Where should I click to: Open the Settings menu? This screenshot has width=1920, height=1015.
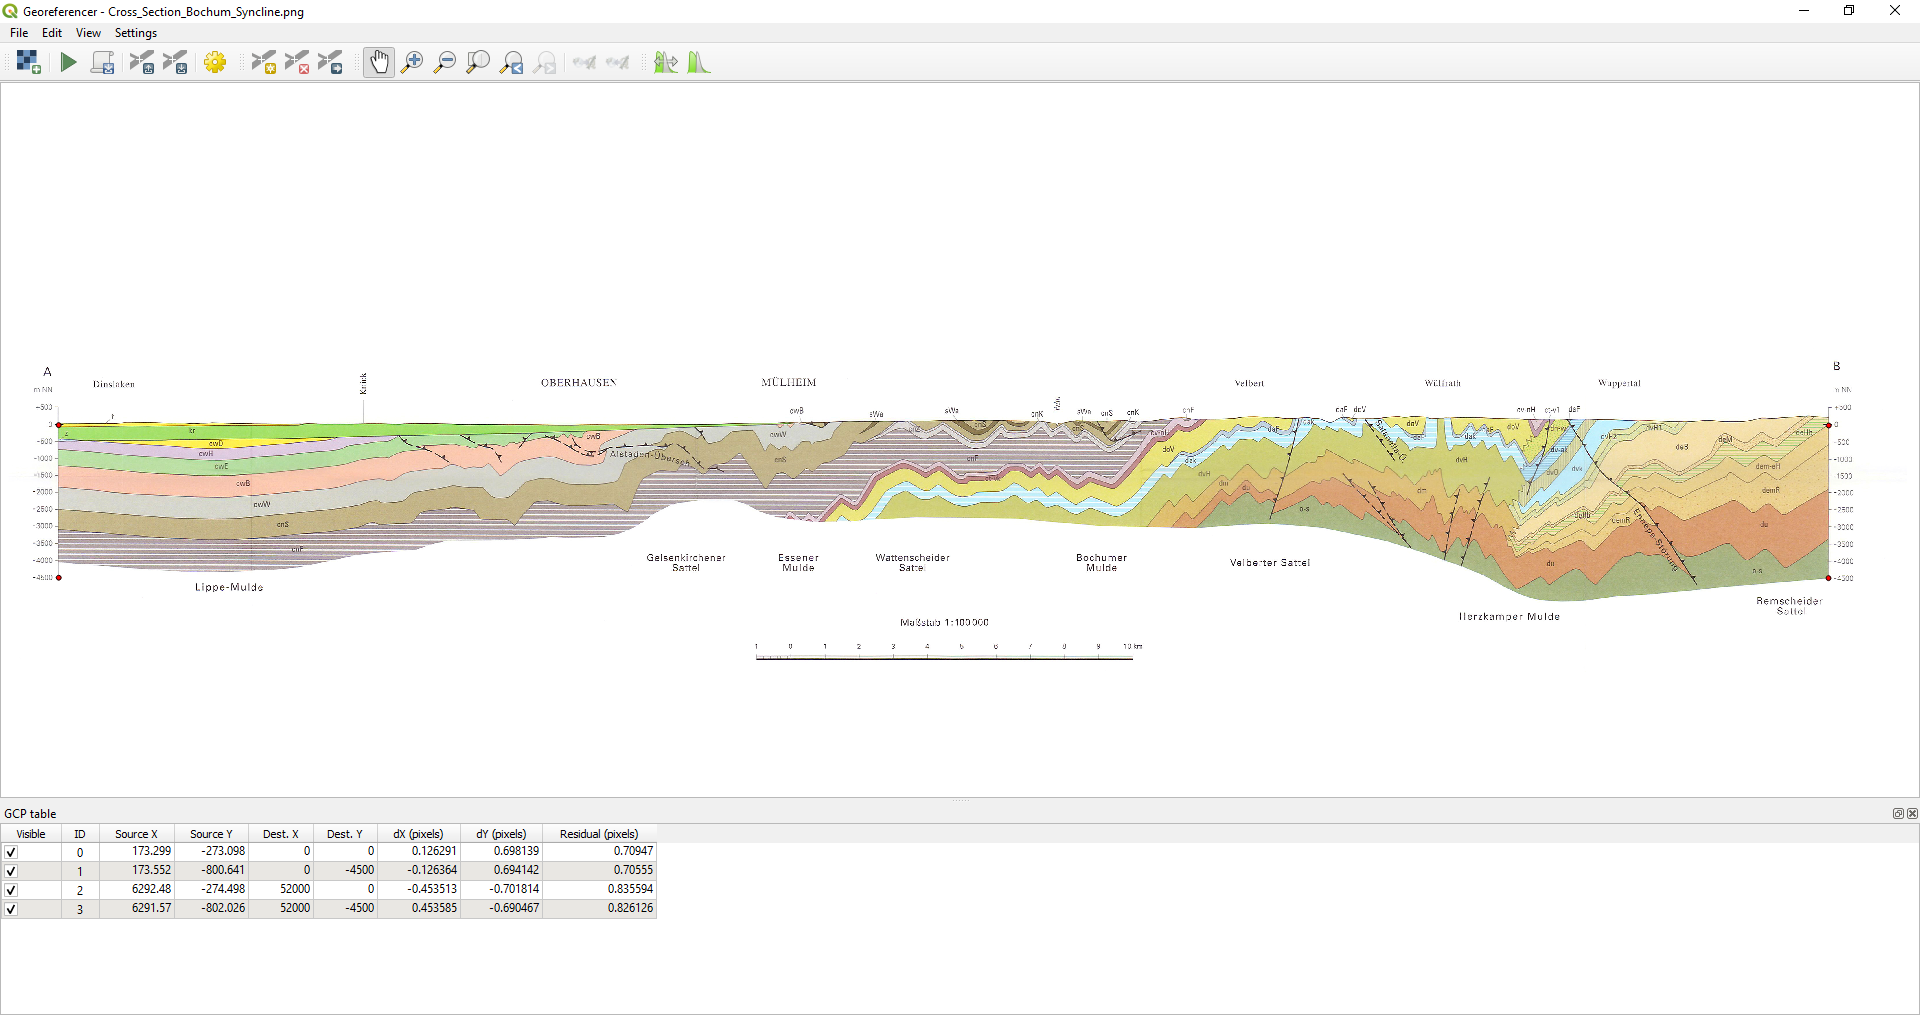click(136, 33)
